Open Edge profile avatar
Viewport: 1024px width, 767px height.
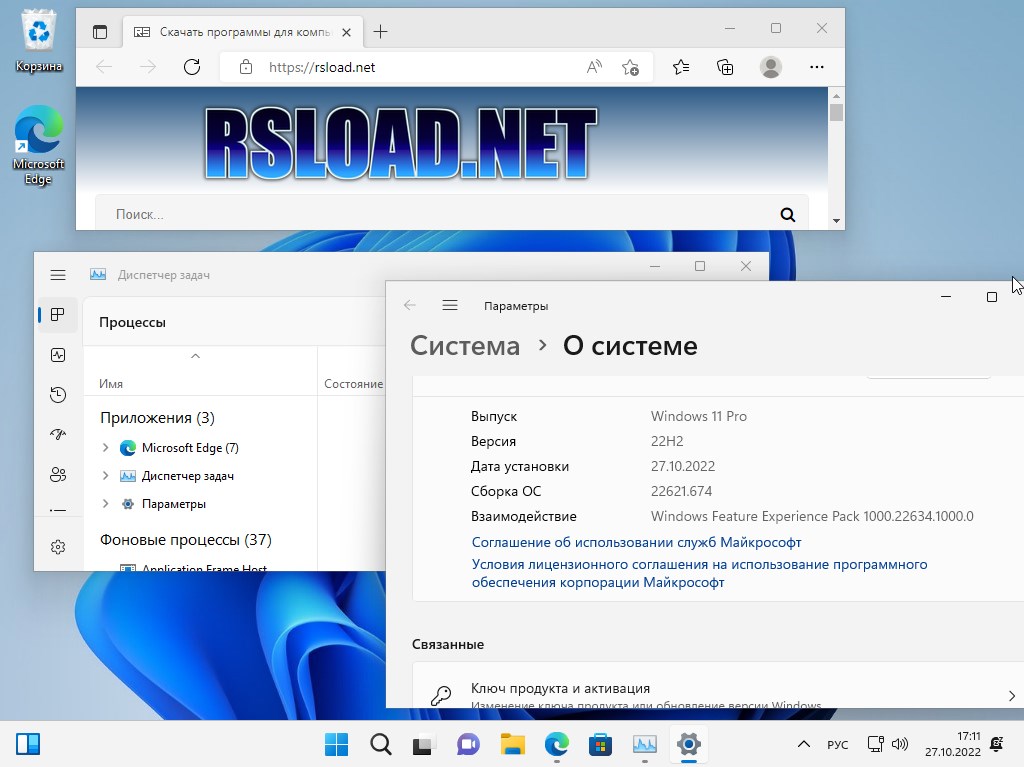[771, 67]
